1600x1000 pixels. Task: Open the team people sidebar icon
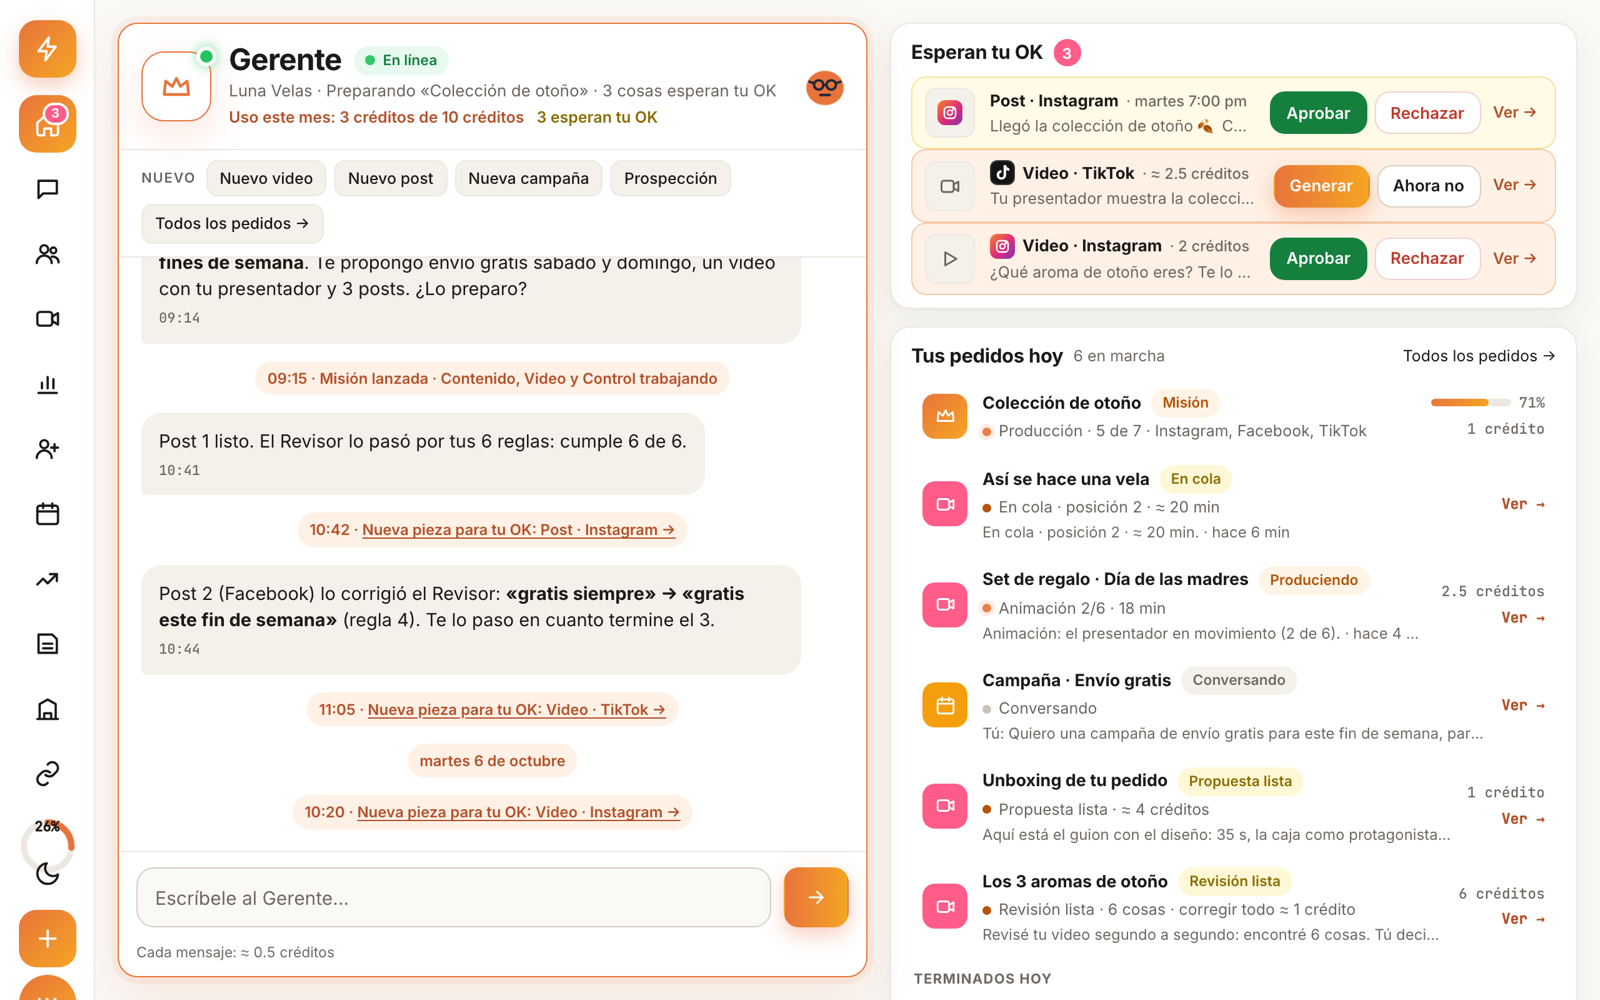point(47,254)
